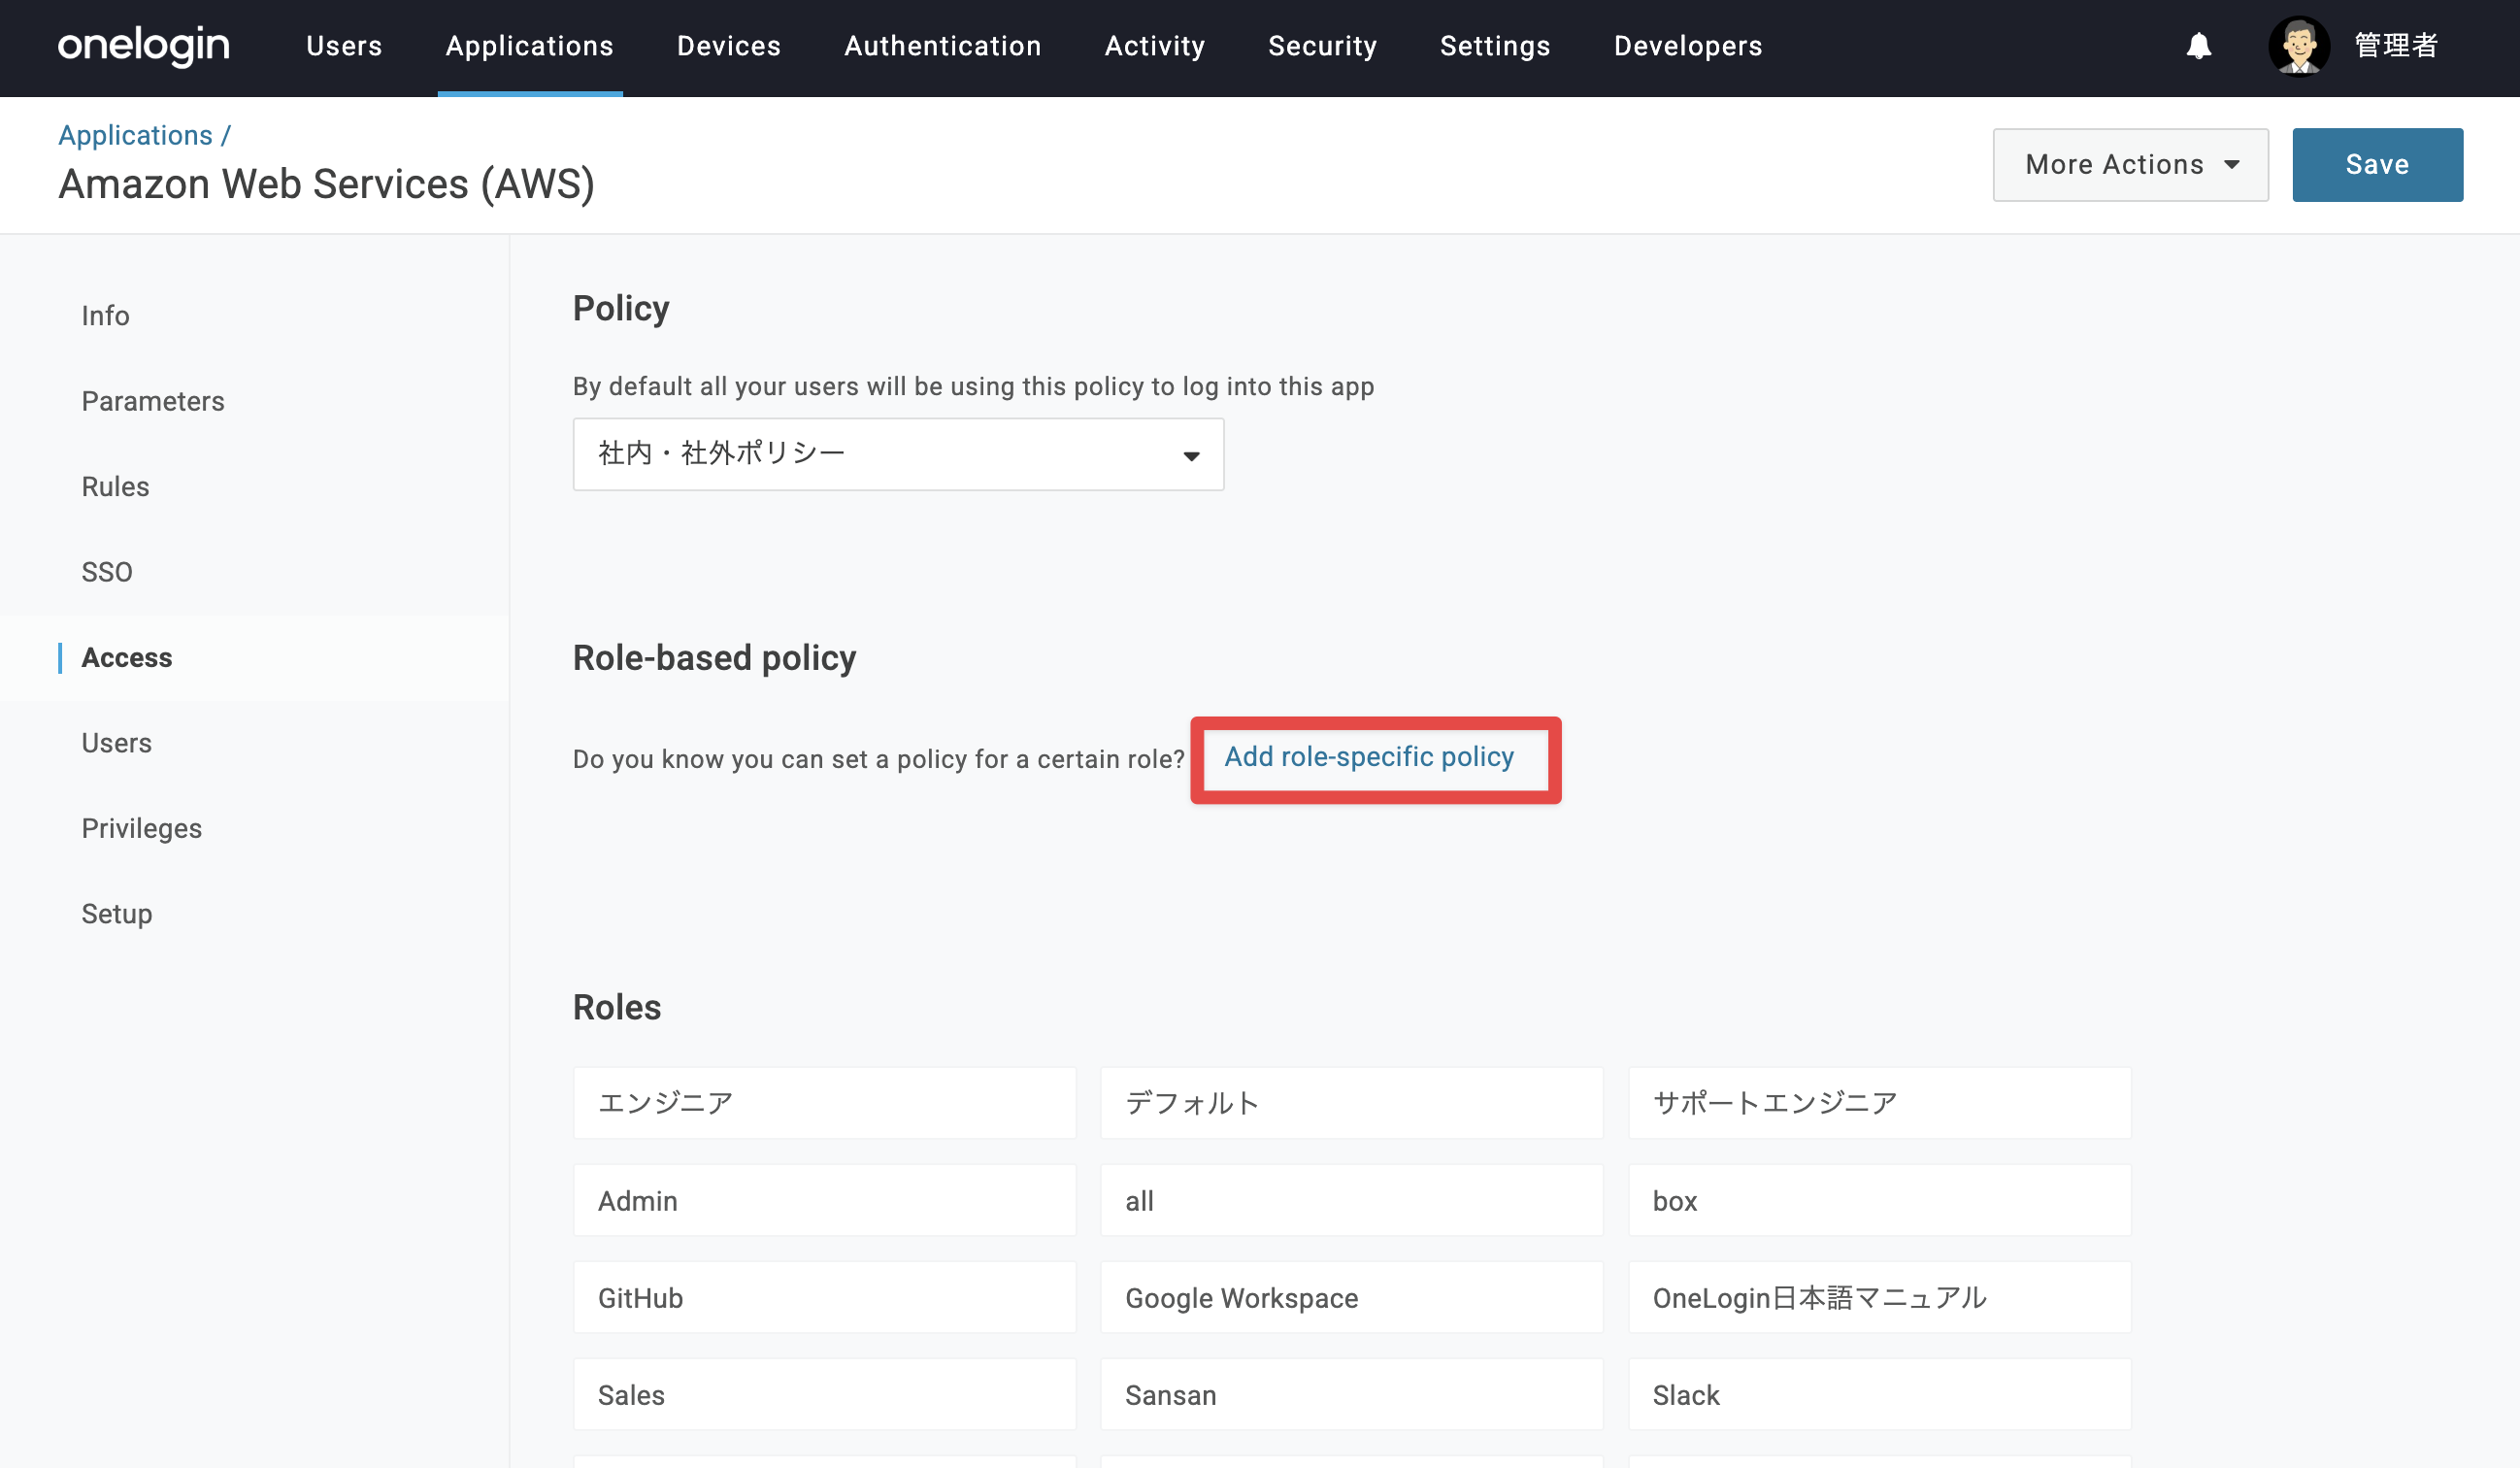Save the application settings
Image resolution: width=2520 pixels, height=1468 pixels.
[x=2377, y=165]
